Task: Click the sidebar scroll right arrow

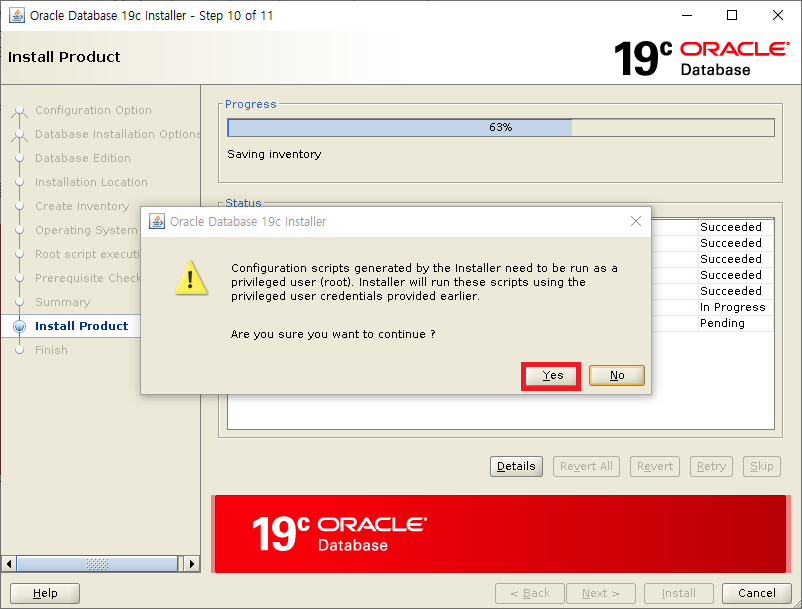Action: click(191, 564)
